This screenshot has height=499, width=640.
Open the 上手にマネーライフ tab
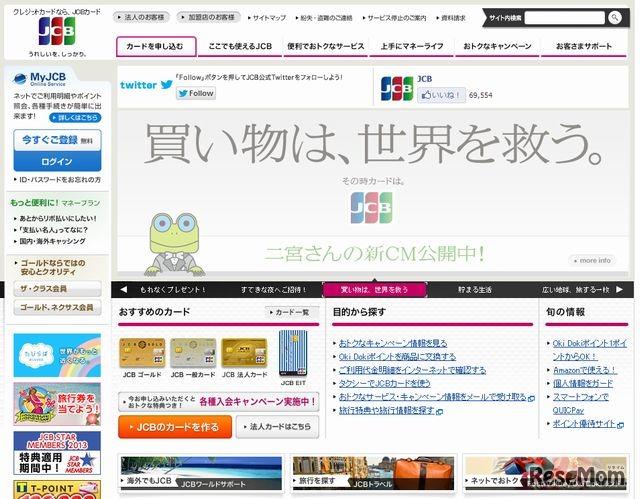pos(412,46)
